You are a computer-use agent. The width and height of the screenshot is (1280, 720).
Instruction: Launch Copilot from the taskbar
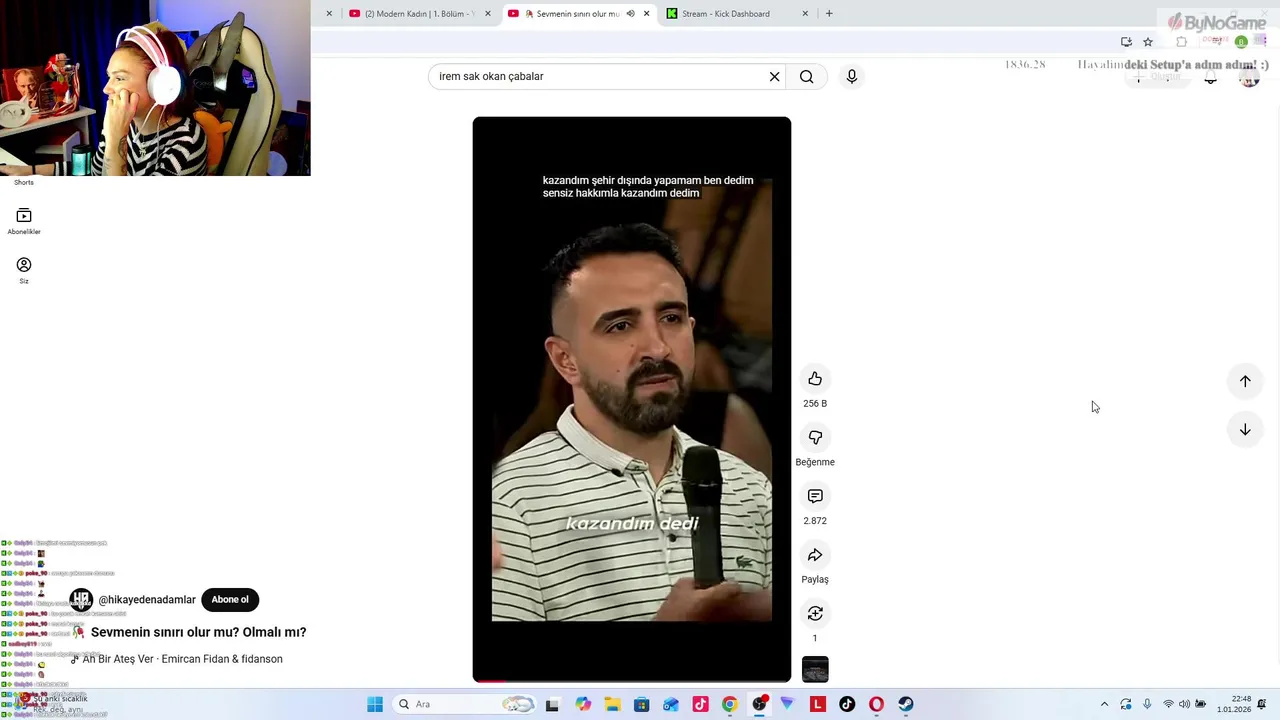583,704
